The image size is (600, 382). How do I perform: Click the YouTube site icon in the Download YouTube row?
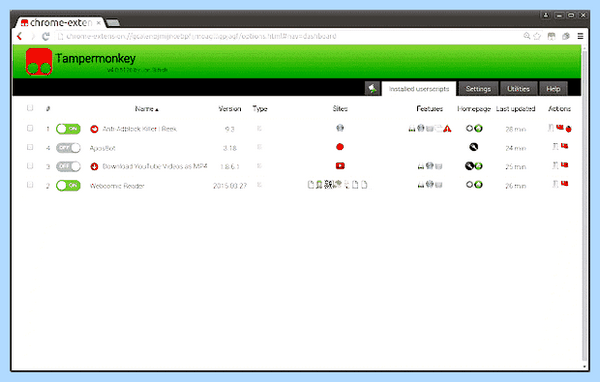pyautogui.click(x=340, y=166)
